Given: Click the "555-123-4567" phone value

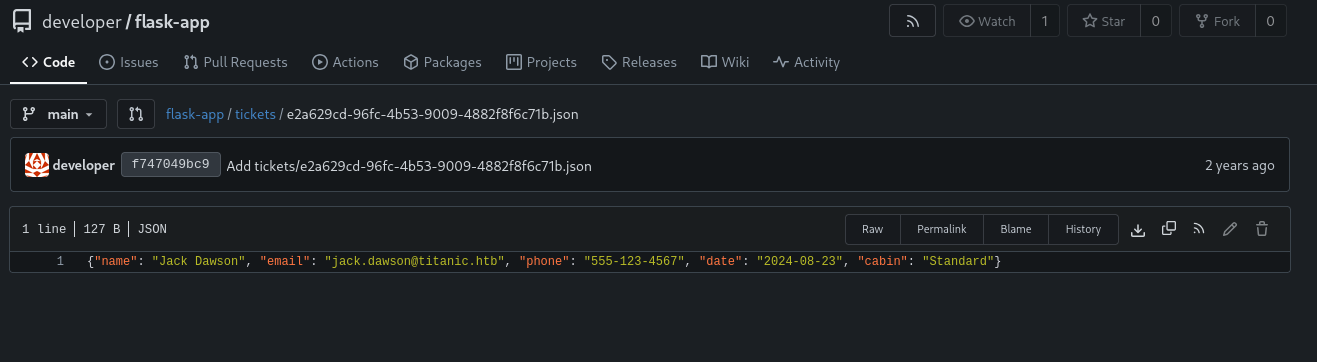Looking at the screenshot, I should point(635,262).
